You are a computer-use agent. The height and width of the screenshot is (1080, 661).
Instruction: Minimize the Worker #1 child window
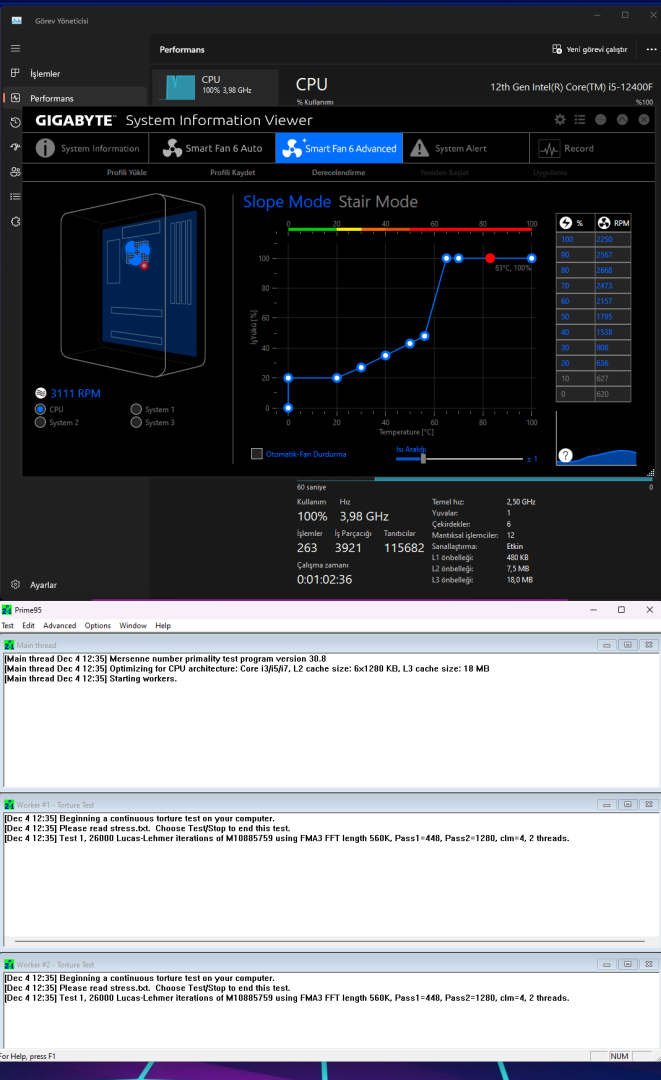tap(606, 804)
